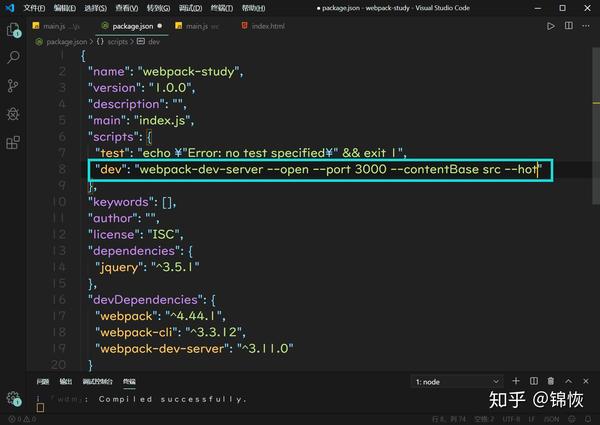
Task: Switch to the first main.js tab
Action: [57, 26]
